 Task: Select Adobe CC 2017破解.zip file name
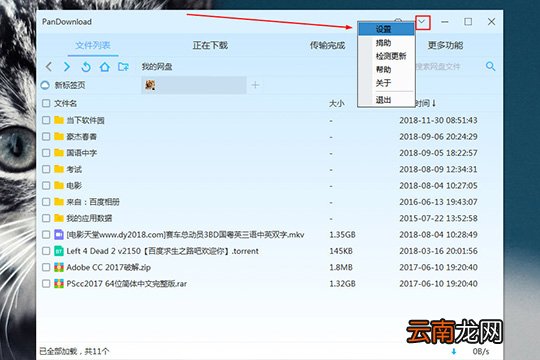[108, 267]
